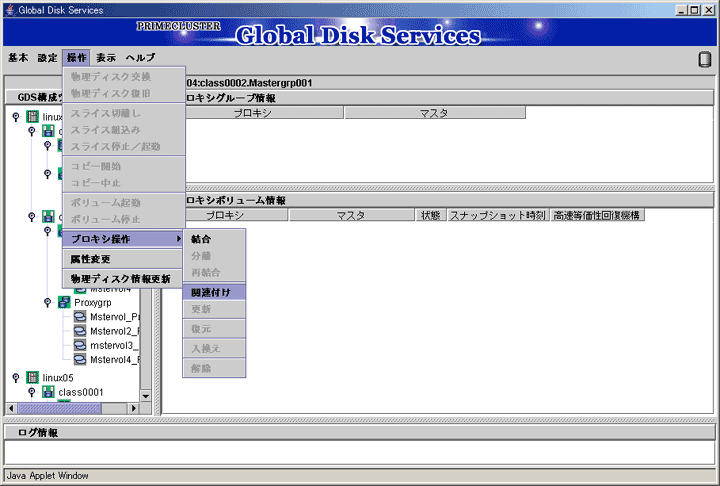Click the Mstervol_P volume icon
The width and height of the screenshot is (720, 486).
(x=80, y=316)
